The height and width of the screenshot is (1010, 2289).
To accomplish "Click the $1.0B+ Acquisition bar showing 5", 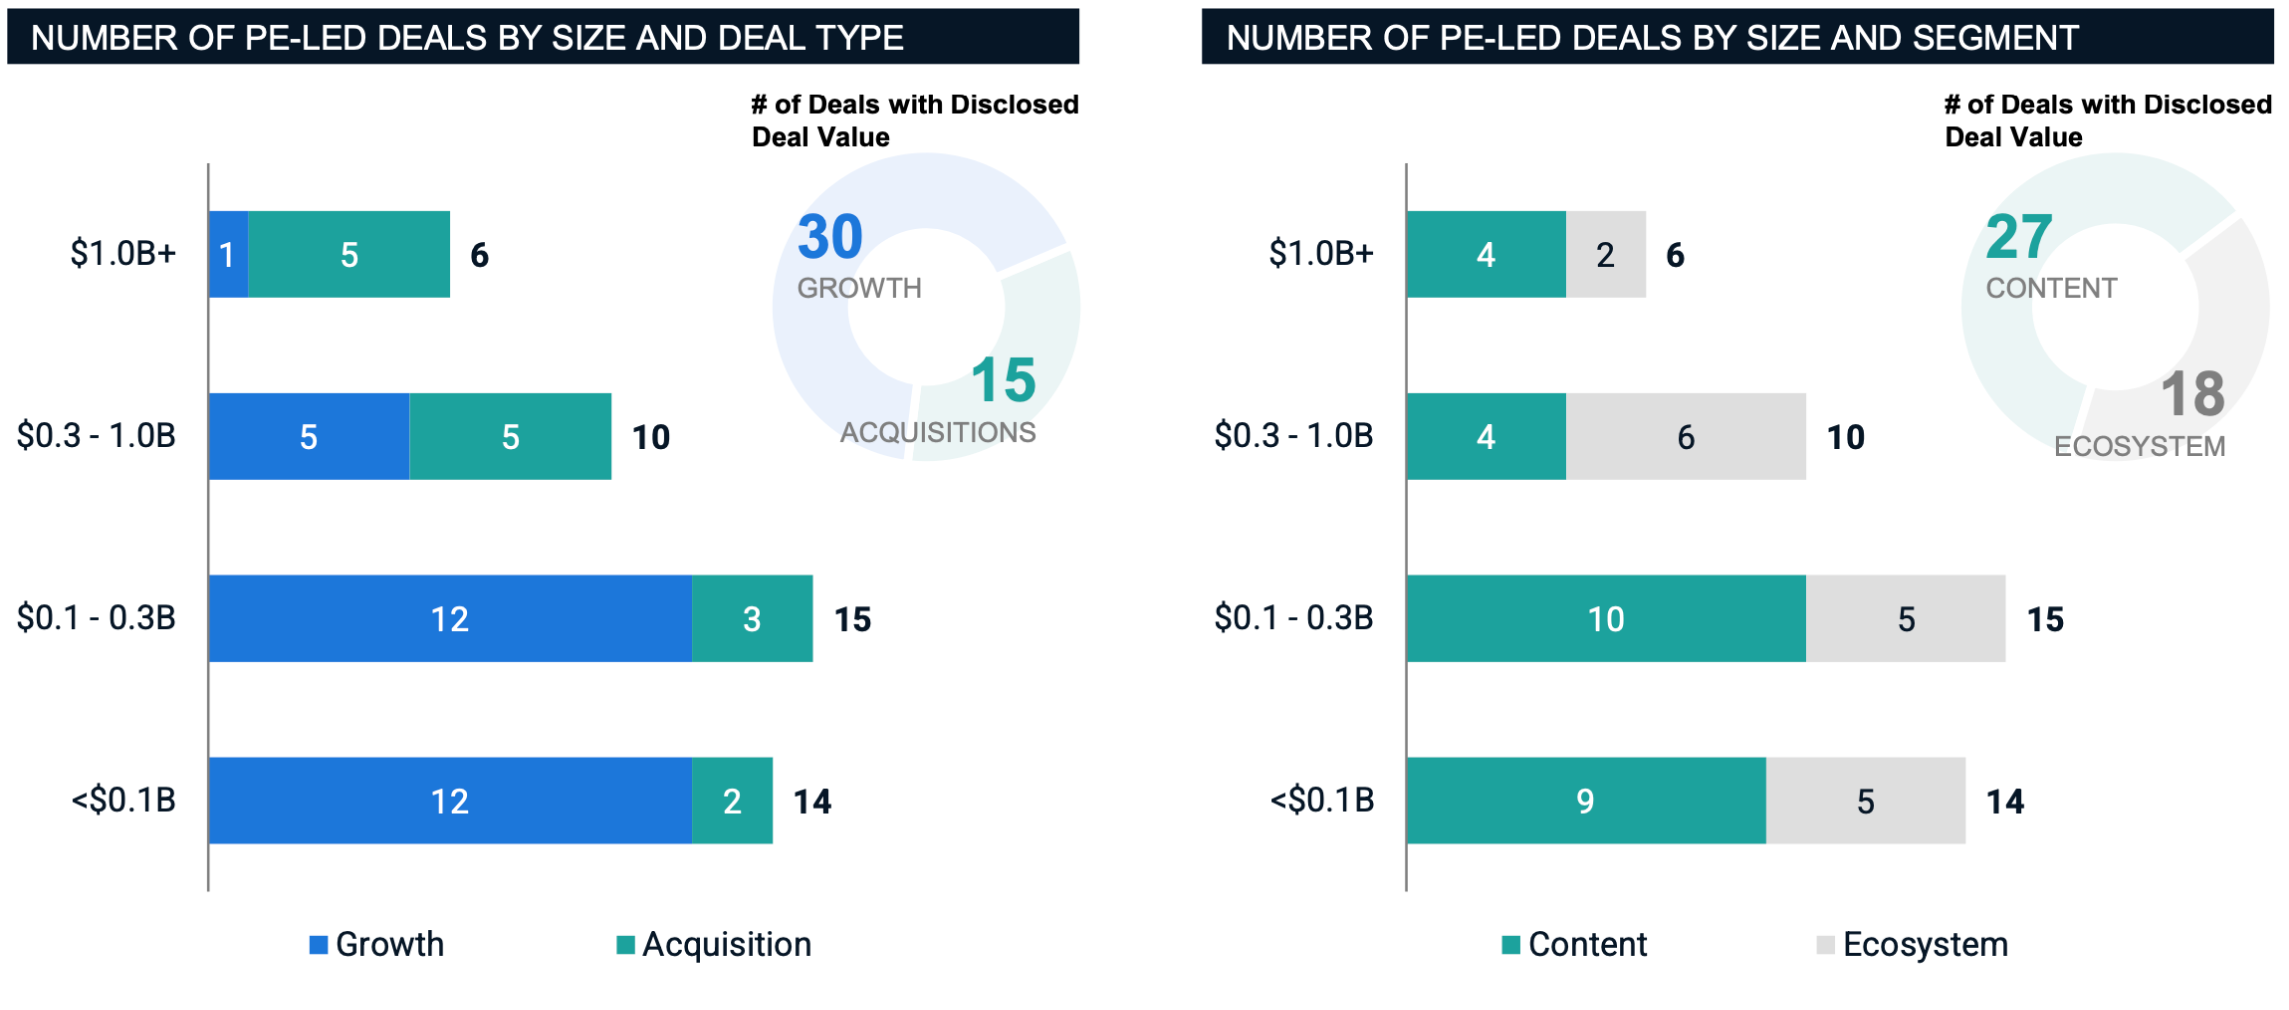I will 349,254.
